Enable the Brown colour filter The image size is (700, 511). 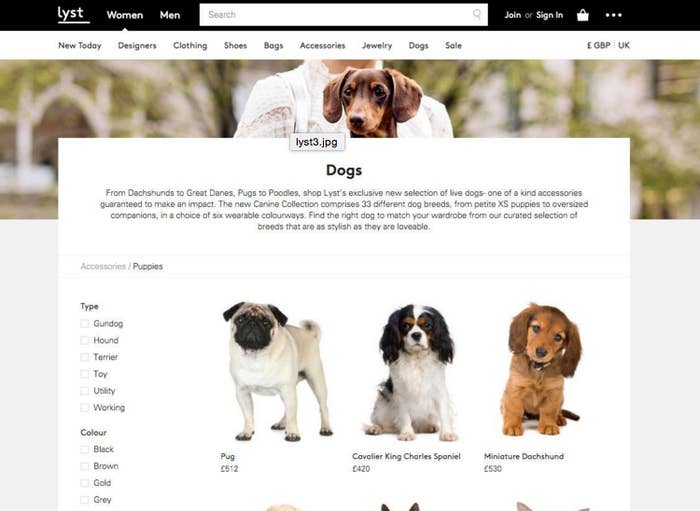[84, 466]
